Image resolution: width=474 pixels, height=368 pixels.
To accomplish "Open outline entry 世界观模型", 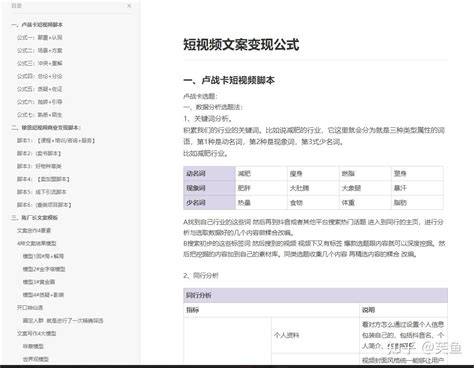I will [36, 359].
